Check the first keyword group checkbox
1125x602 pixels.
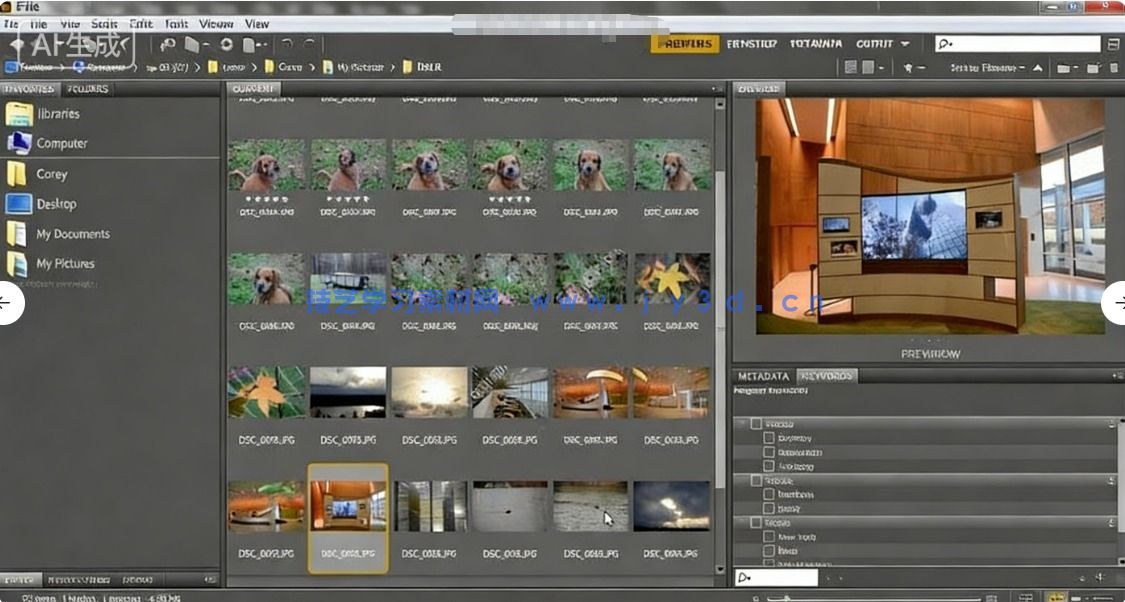coord(755,424)
